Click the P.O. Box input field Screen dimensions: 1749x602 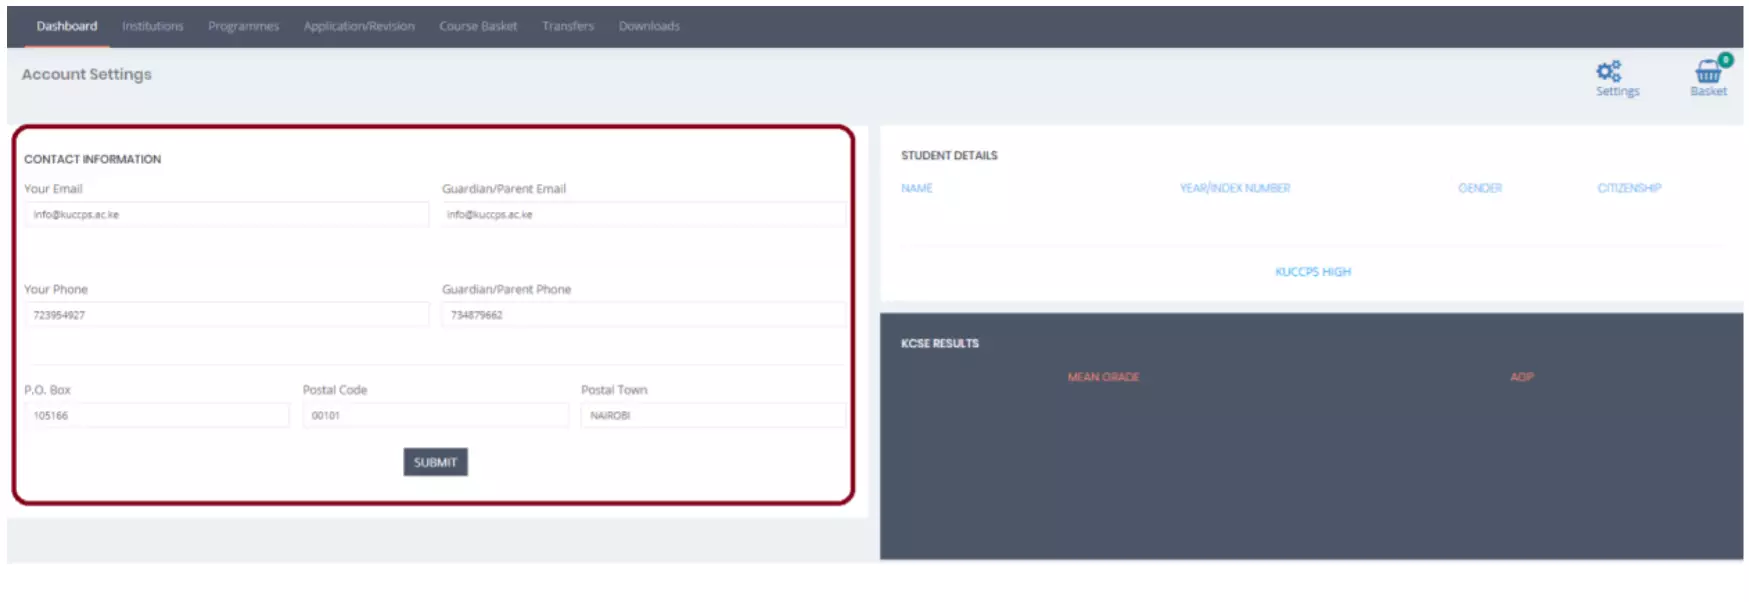(156, 415)
